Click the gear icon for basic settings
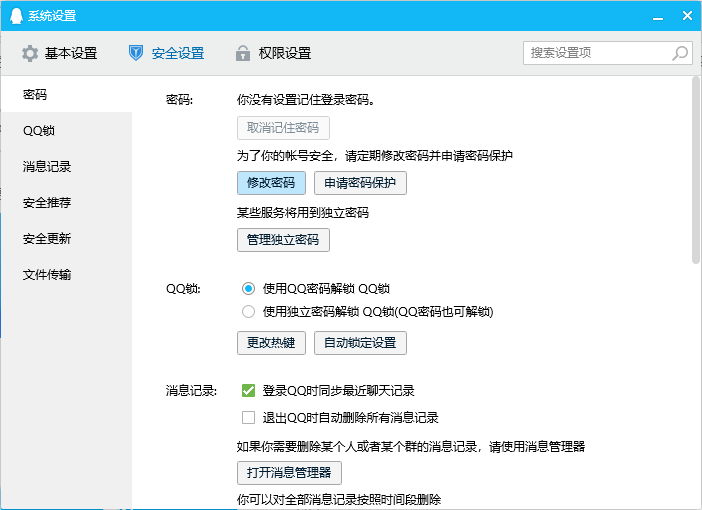This screenshot has width=702, height=510. (30, 53)
